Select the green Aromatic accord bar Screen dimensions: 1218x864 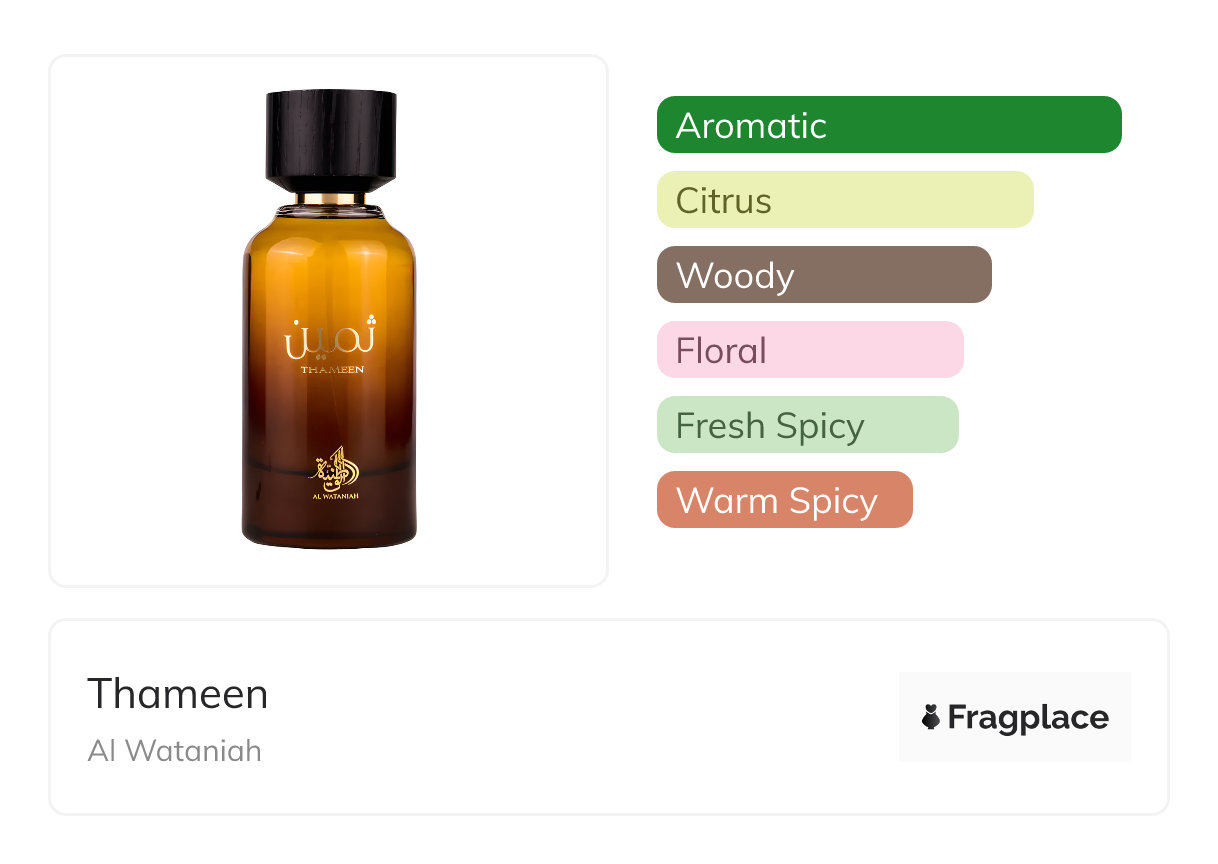(889, 125)
